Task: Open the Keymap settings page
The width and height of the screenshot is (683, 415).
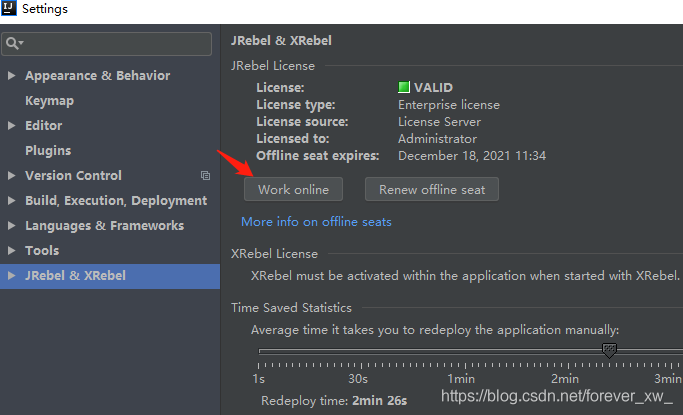Action: click(49, 101)
